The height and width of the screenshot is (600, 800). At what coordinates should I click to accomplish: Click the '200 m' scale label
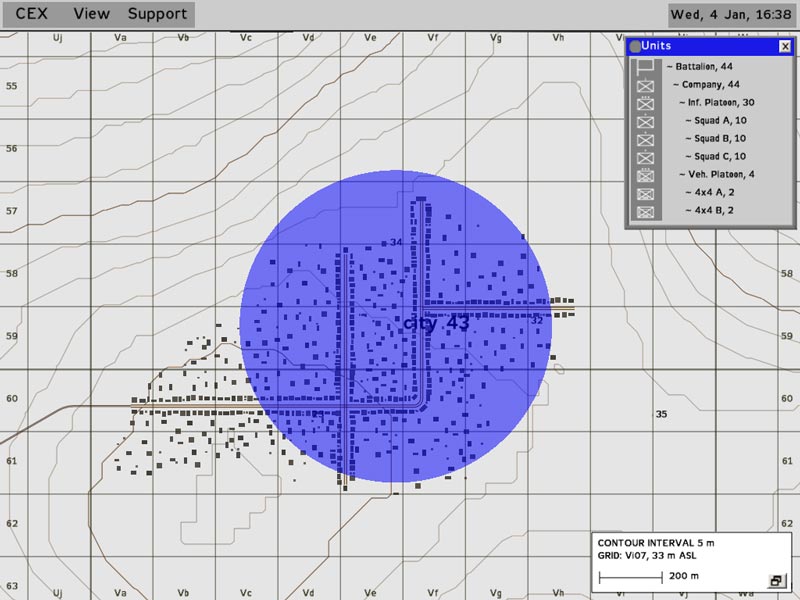tap(684, 576)
